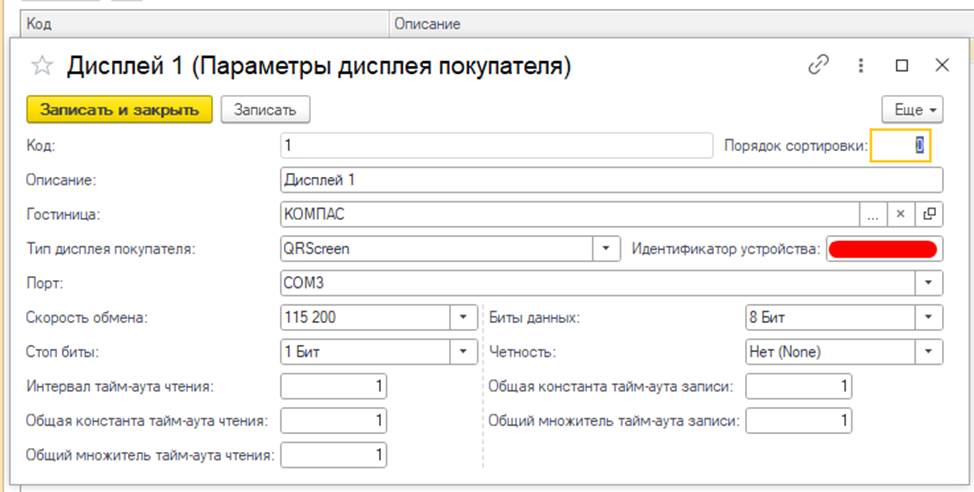The width and height of the screenshot is (974, 492).
Task: Click the Скорость обмена label
Action: 87,317
